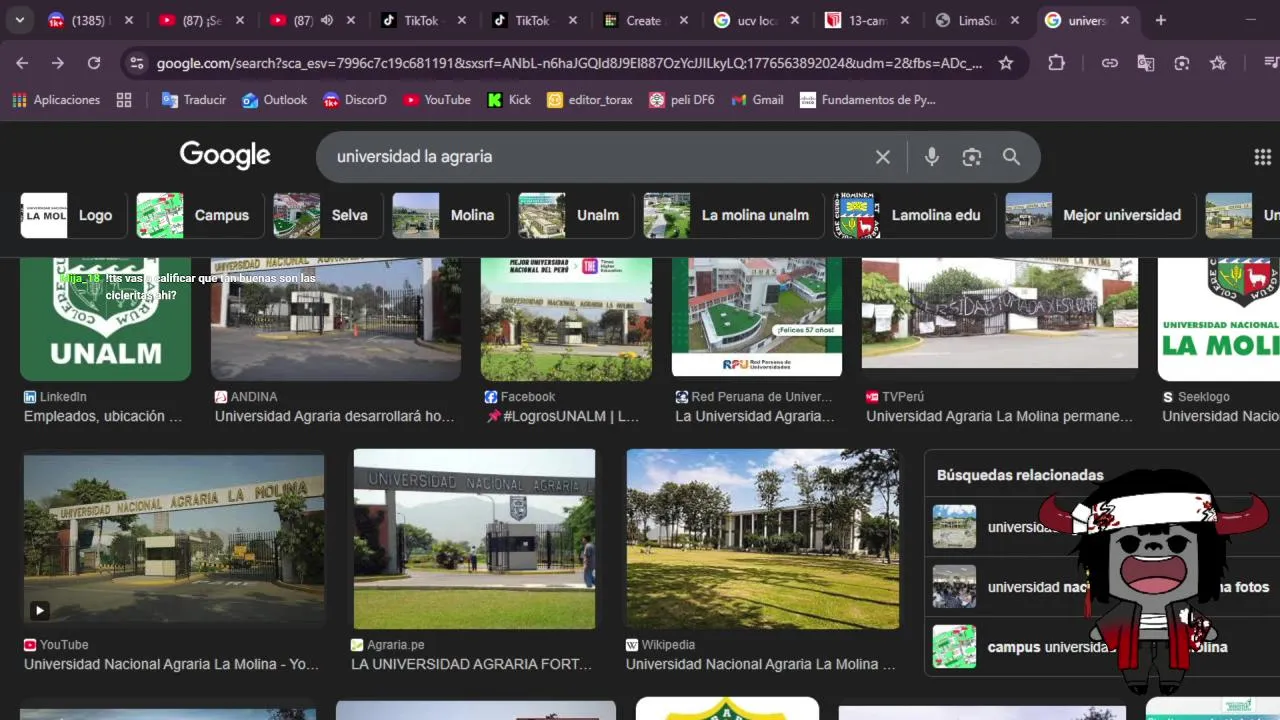This screenshot has width=1280, height=720.
Task: Open the Kick bookmark
Action: (x=509, y=100)
